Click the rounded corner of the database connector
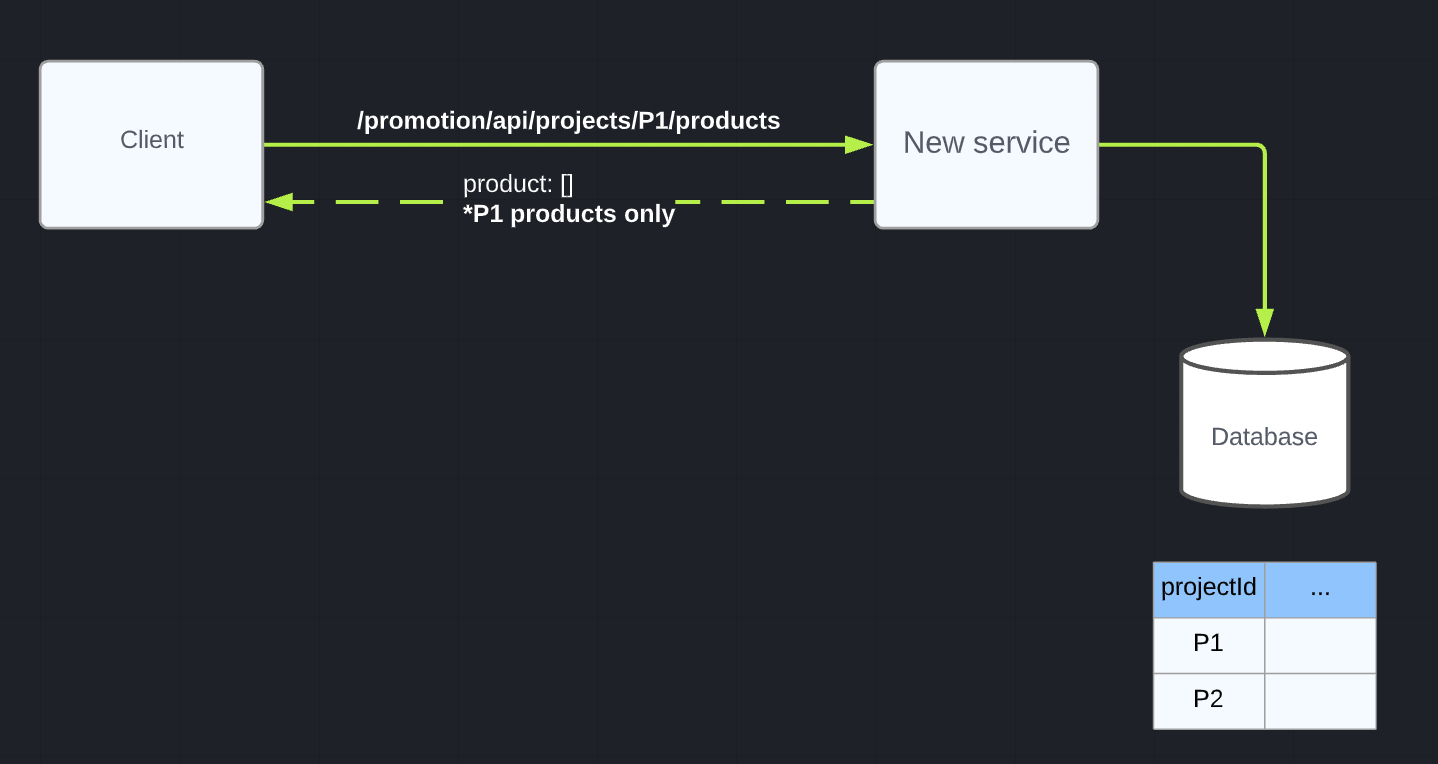The image size is (1438, 764). point(1262,148)
